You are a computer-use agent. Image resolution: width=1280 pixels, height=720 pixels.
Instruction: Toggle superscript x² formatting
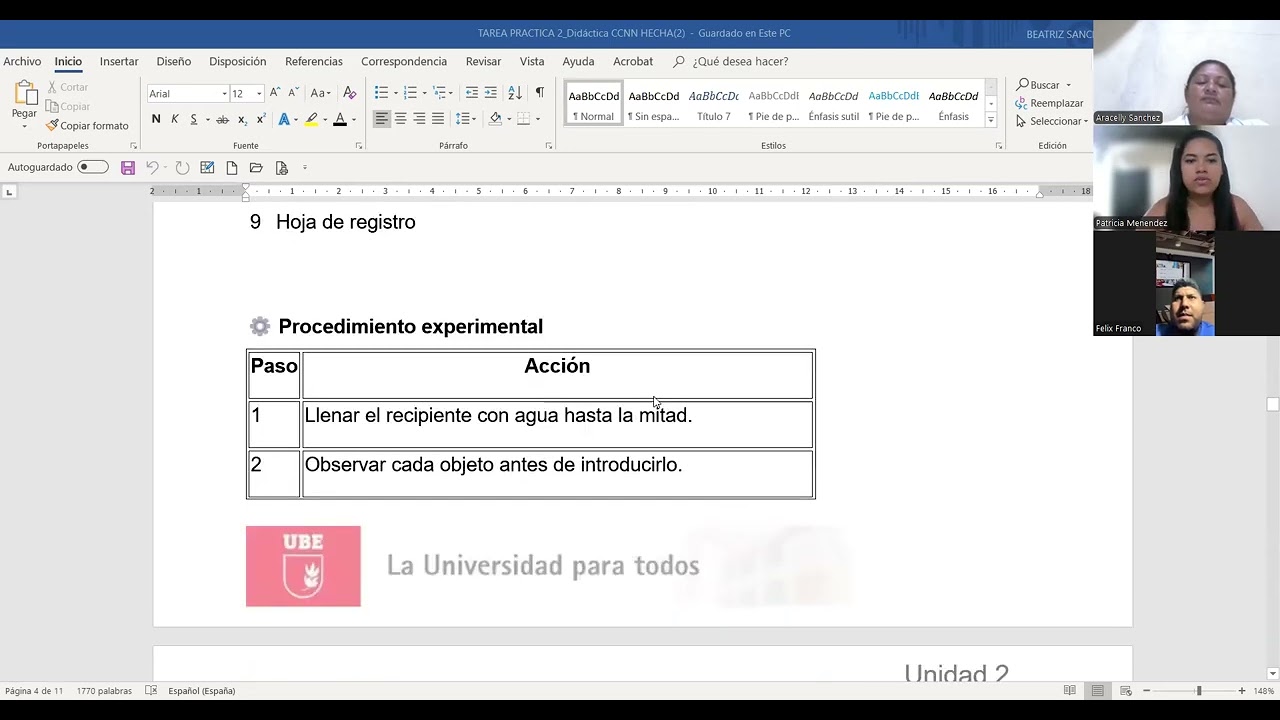click(261, 119)
